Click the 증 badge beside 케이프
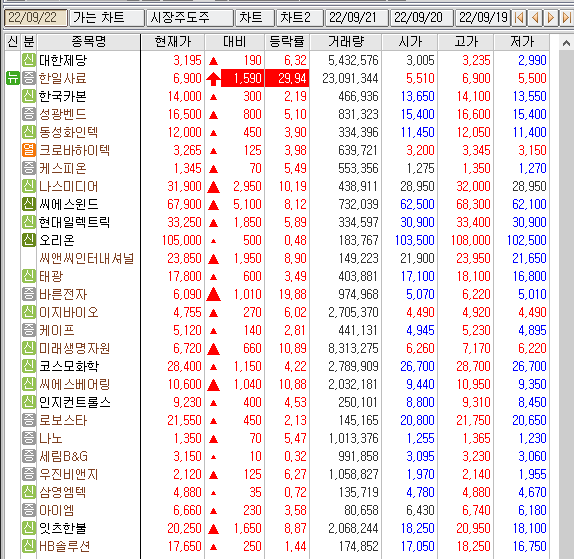This screenshot has width=574, height=559. point(29,330)
